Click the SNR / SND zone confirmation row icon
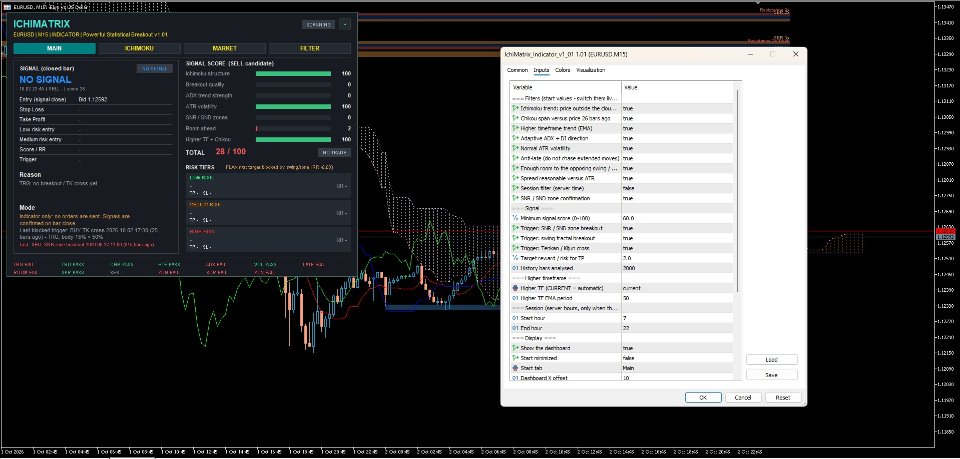This screenshot has height=459, width=960. pos(516,198)
